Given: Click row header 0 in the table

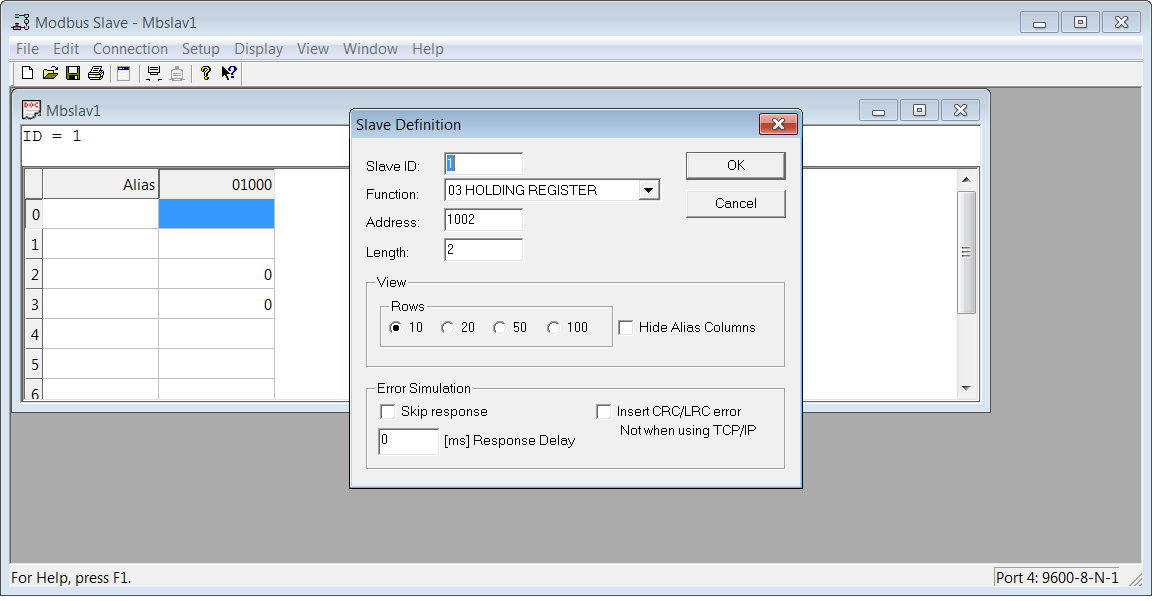Looking at the screenshot, I should (x=35, y=215).
